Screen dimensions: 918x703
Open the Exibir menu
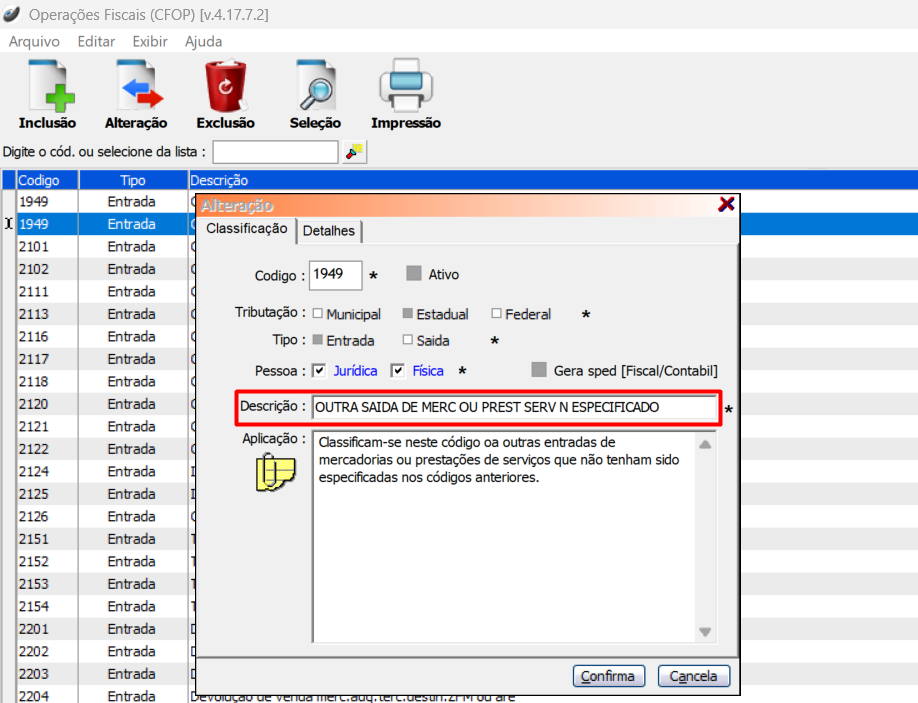click(150, 41)
